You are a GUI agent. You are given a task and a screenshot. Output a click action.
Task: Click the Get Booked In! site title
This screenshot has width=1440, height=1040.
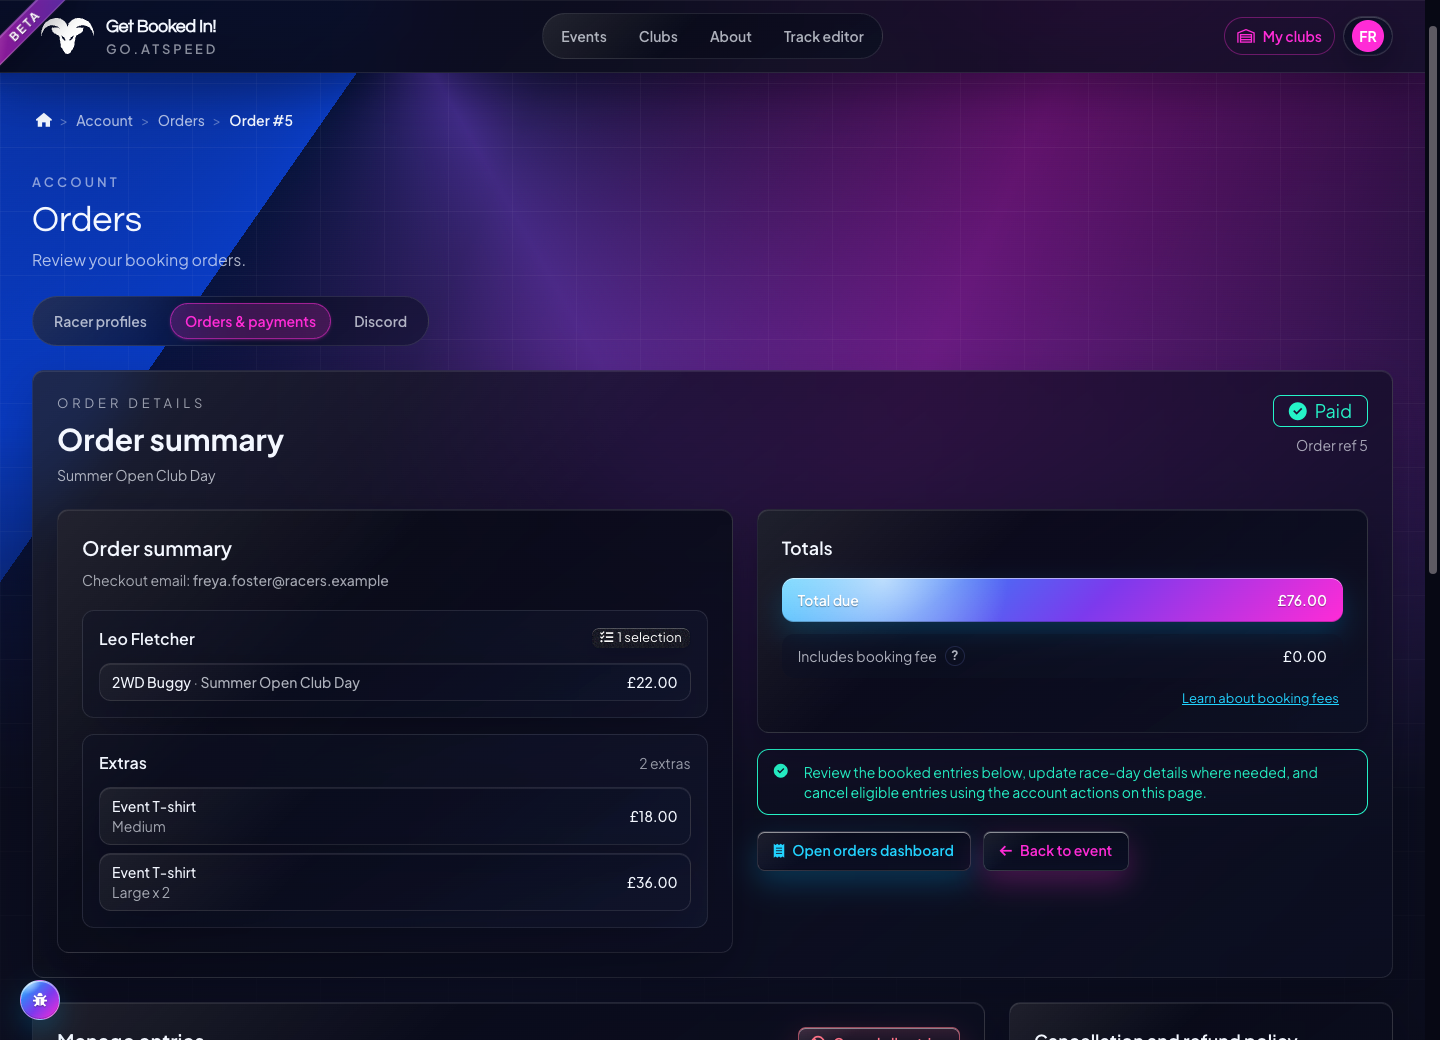coord(161,26)
